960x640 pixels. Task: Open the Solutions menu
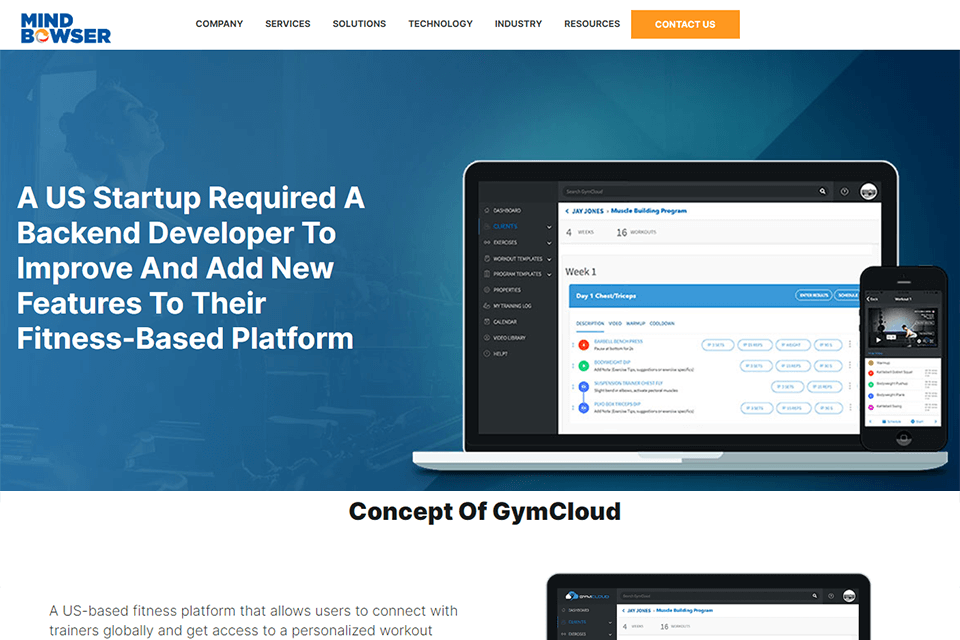pos(359,24)
